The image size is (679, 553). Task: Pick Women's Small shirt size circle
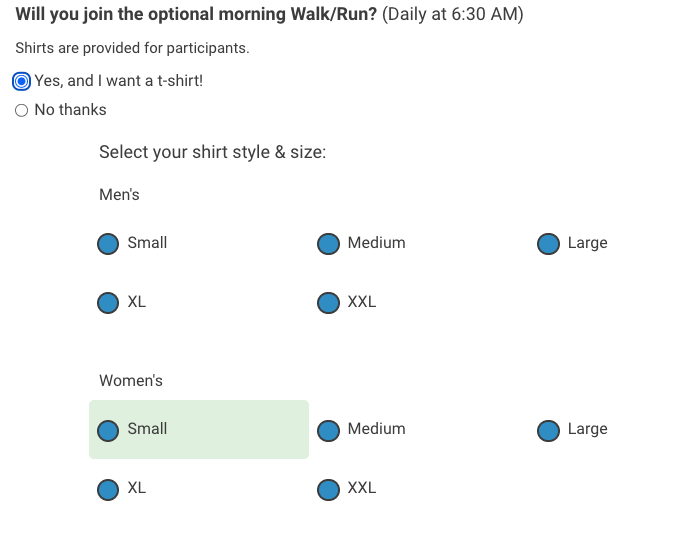click(108, 430)
